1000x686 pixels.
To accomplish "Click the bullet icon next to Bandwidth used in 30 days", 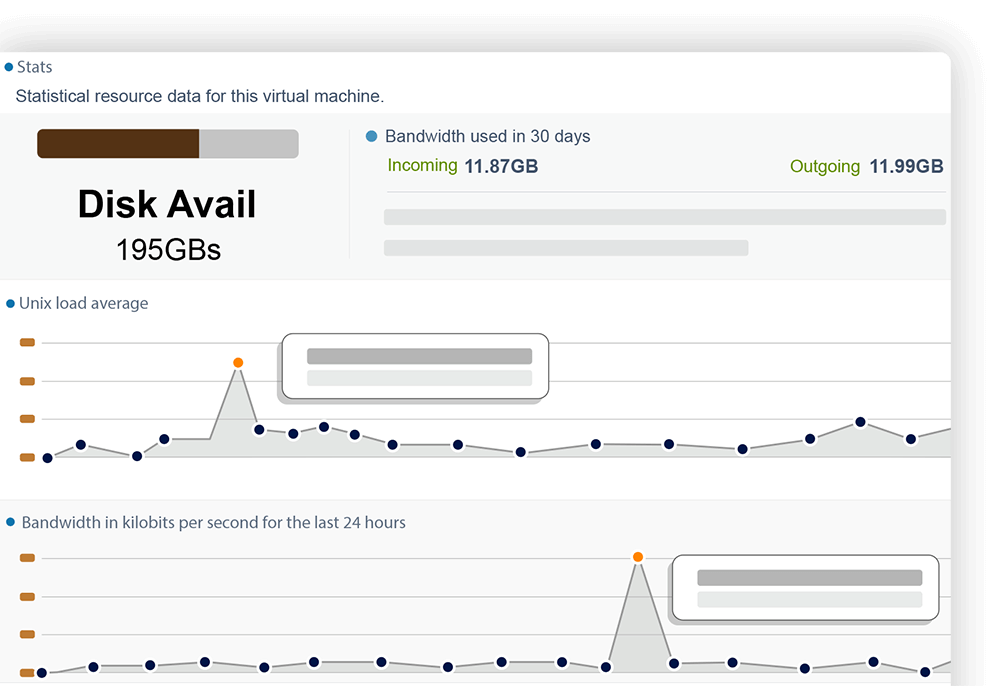I will (x=372, y=136).
